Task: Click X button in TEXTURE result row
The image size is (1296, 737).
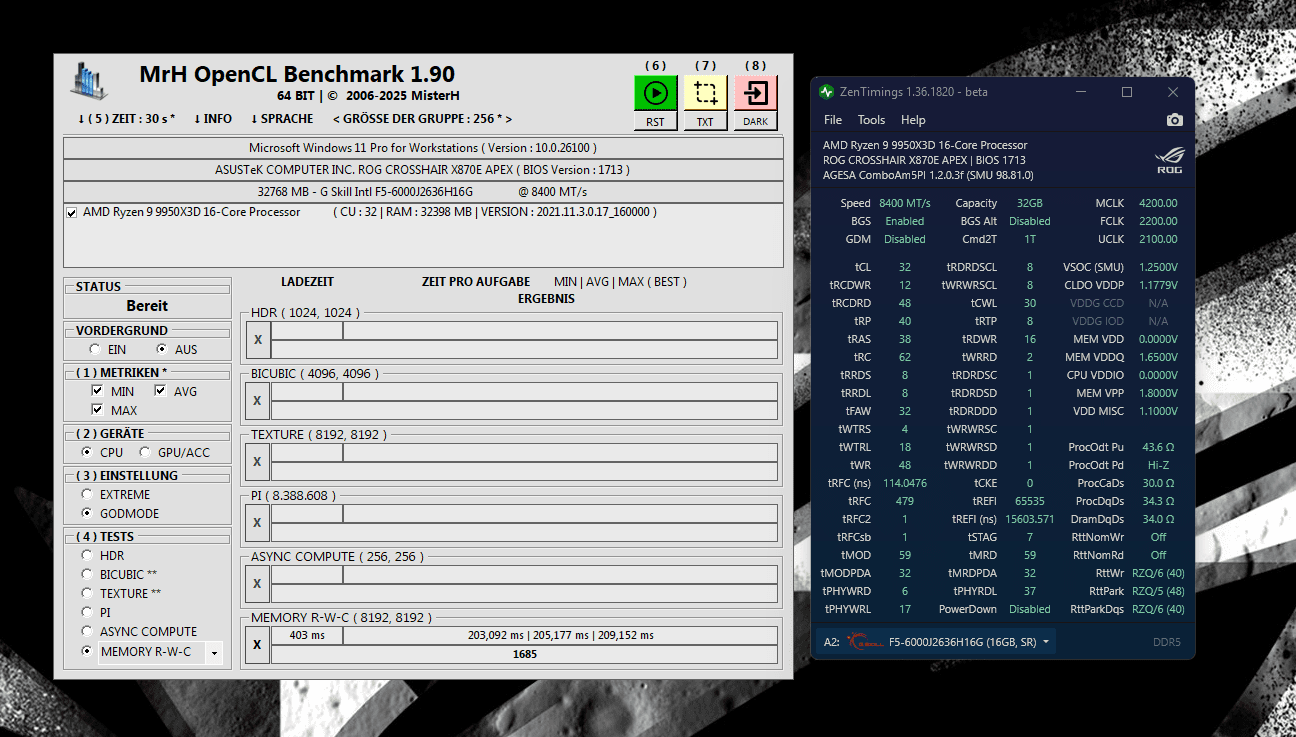Action: (257, 462)
